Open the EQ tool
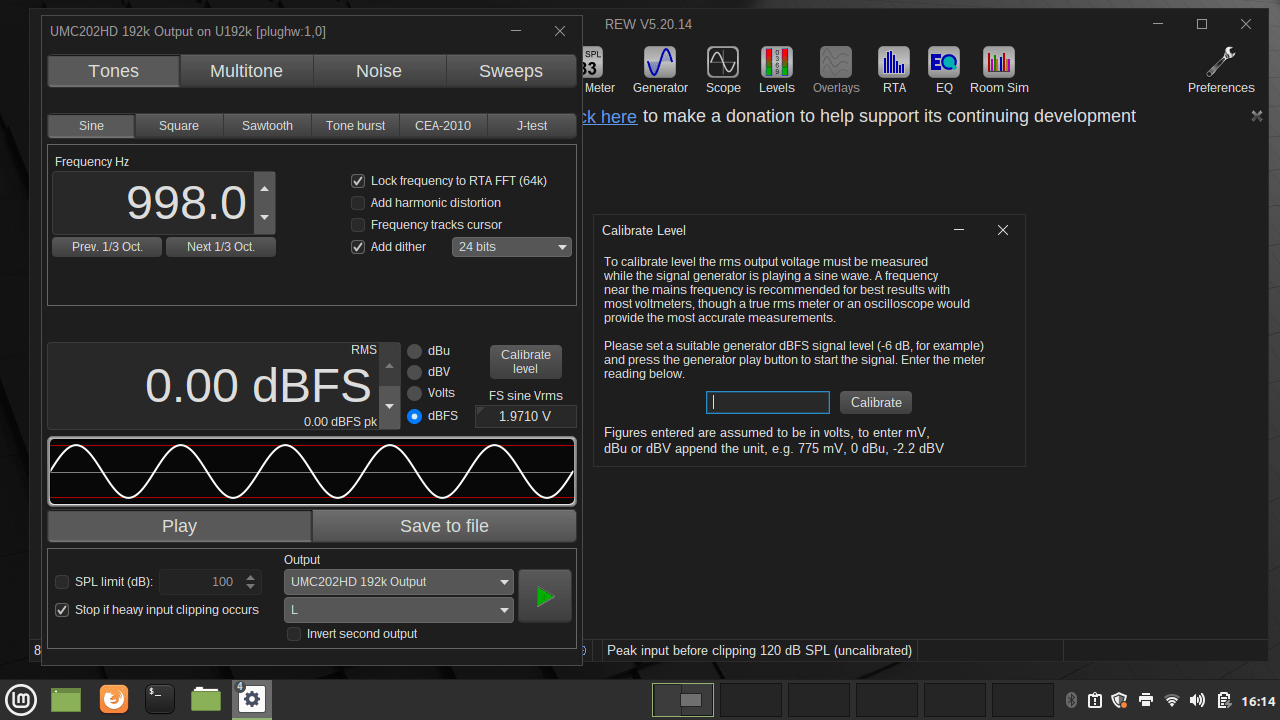Image resolution: width=1280 pixels, height=720 pixels. (x=944, y=70)
